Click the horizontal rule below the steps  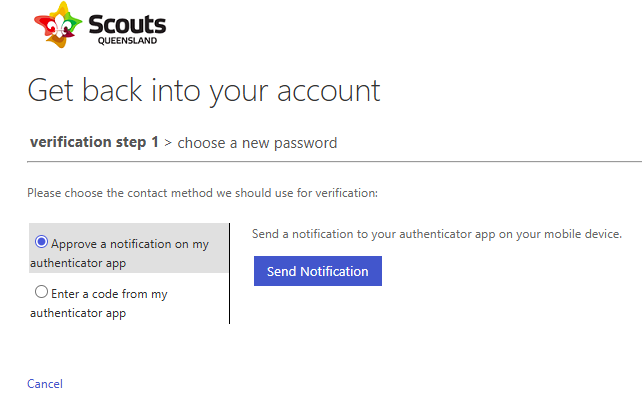pyautogui.click(x=335, y=162)
